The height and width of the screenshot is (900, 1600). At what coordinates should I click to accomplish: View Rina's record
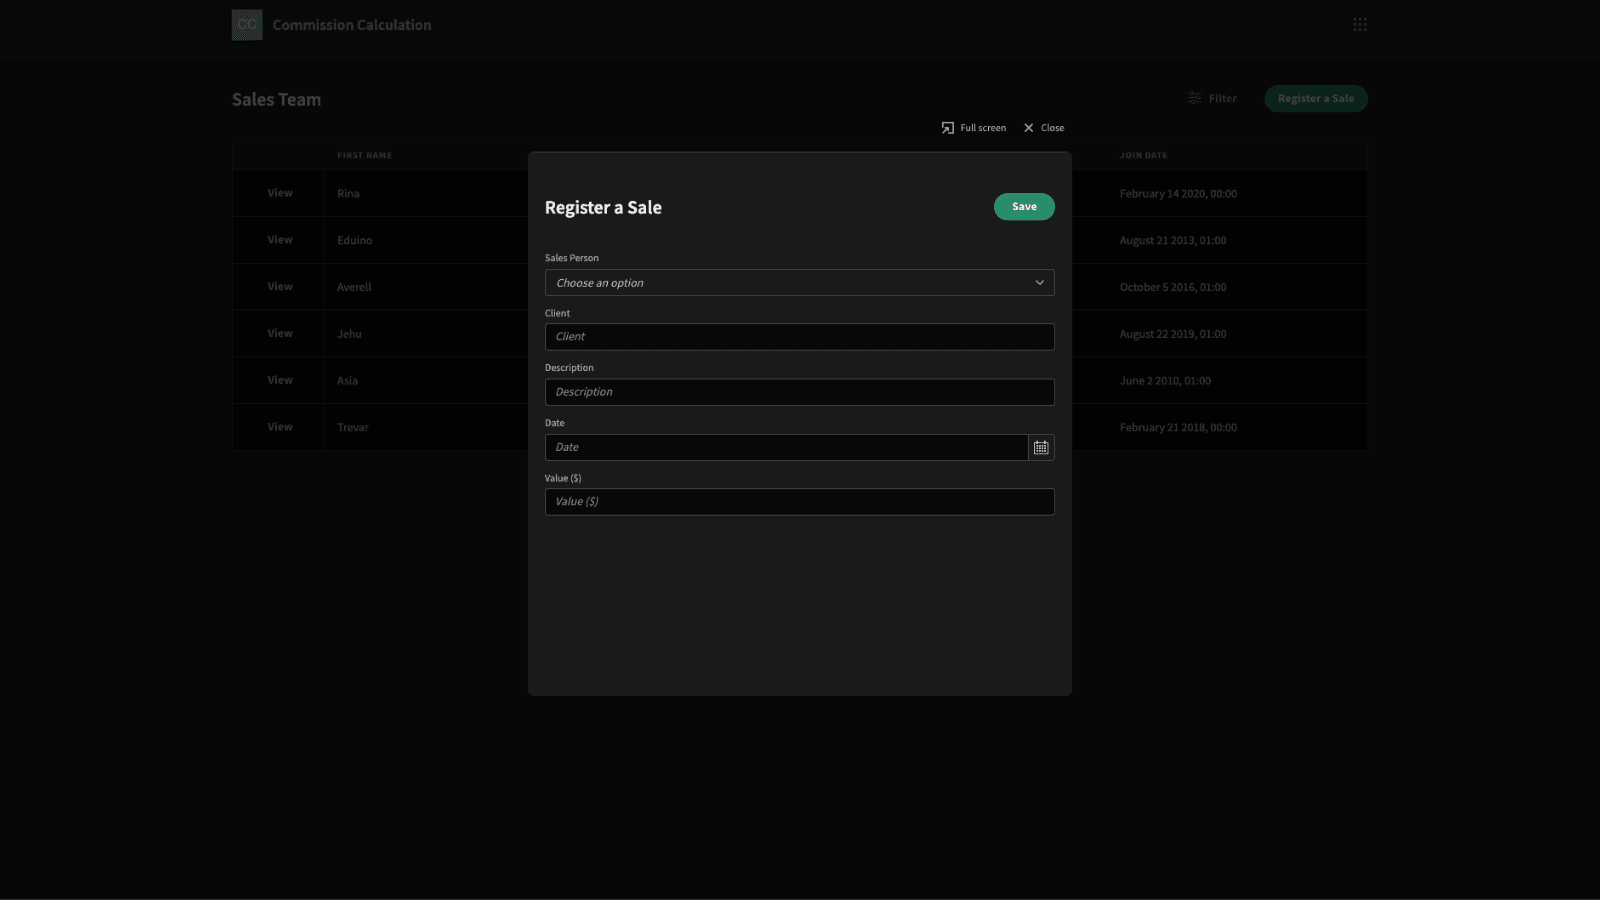point(280,193)
